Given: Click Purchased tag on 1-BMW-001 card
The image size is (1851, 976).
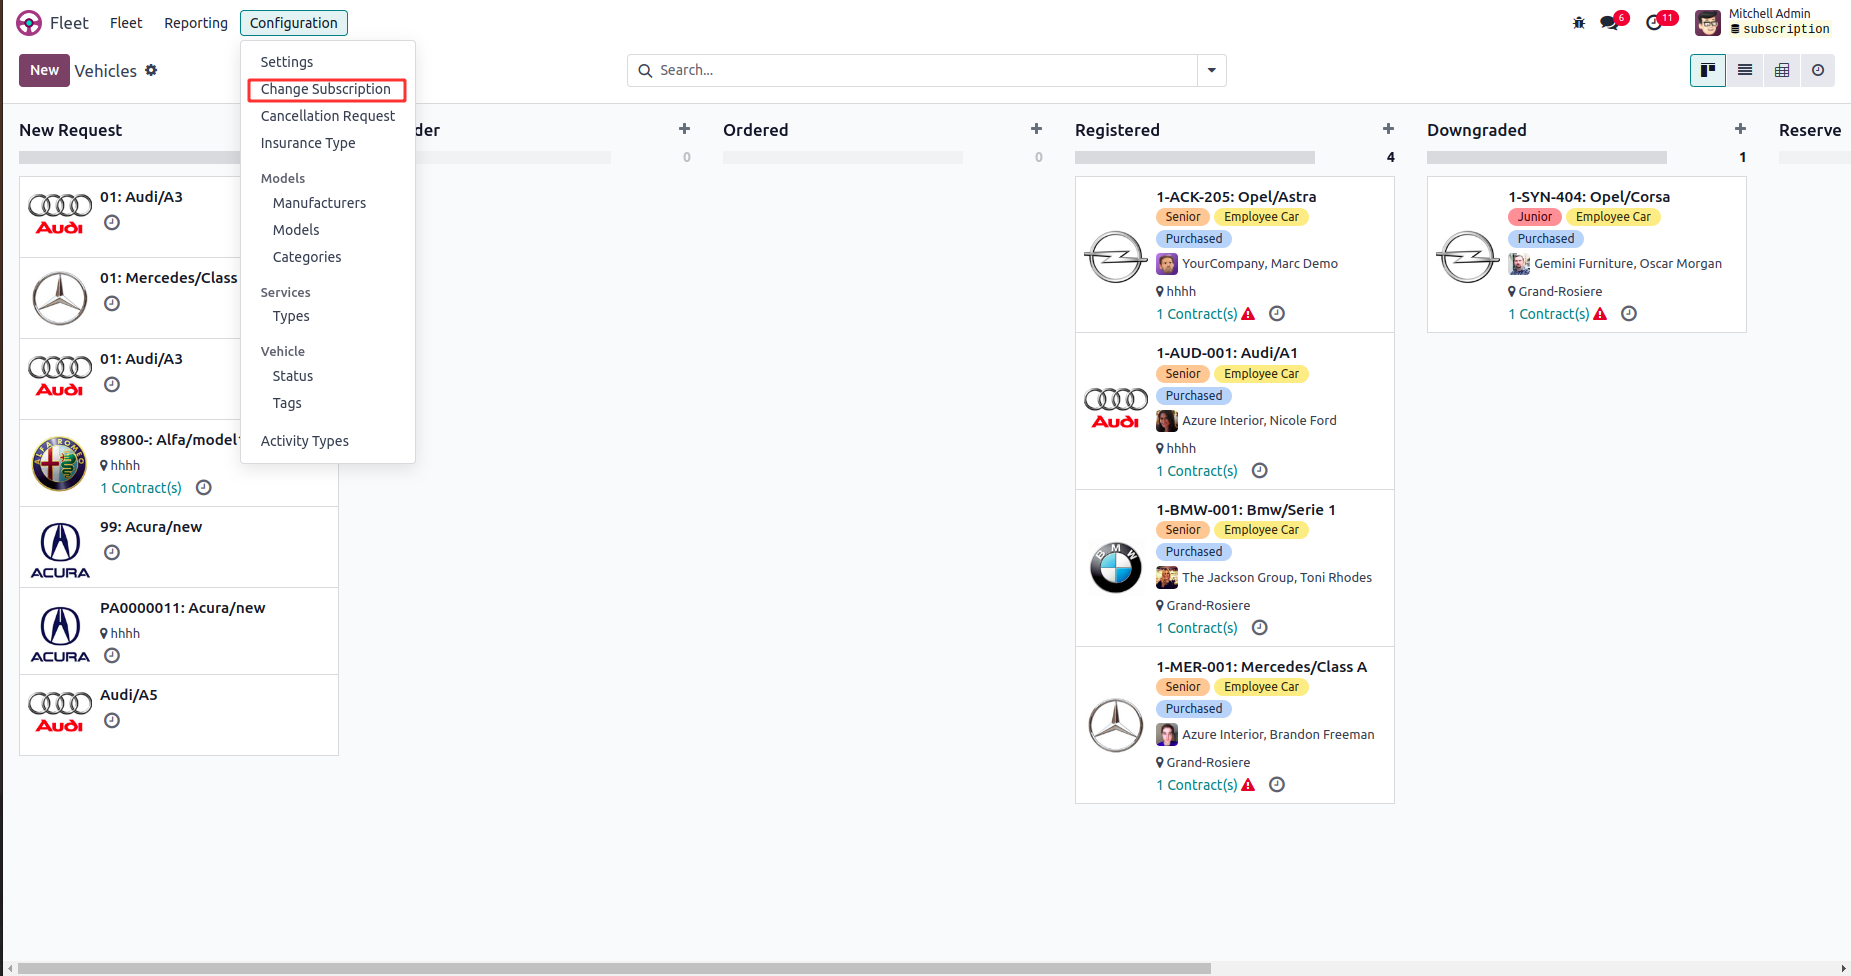Looking at the screenshot, I should click(1194, 552).
